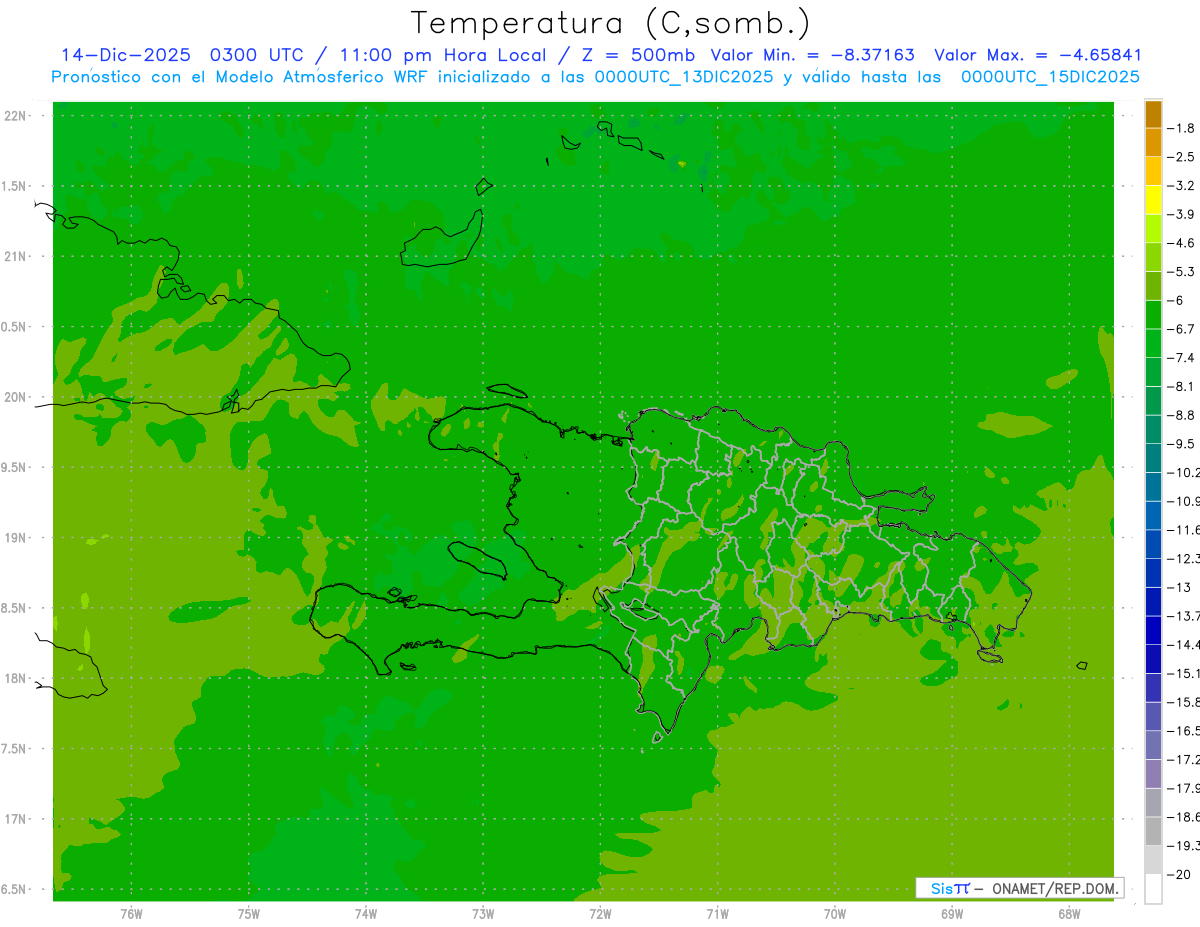Click the -6.7 colorbar label
The image size is (1200, 927).
coord(1182,329)
